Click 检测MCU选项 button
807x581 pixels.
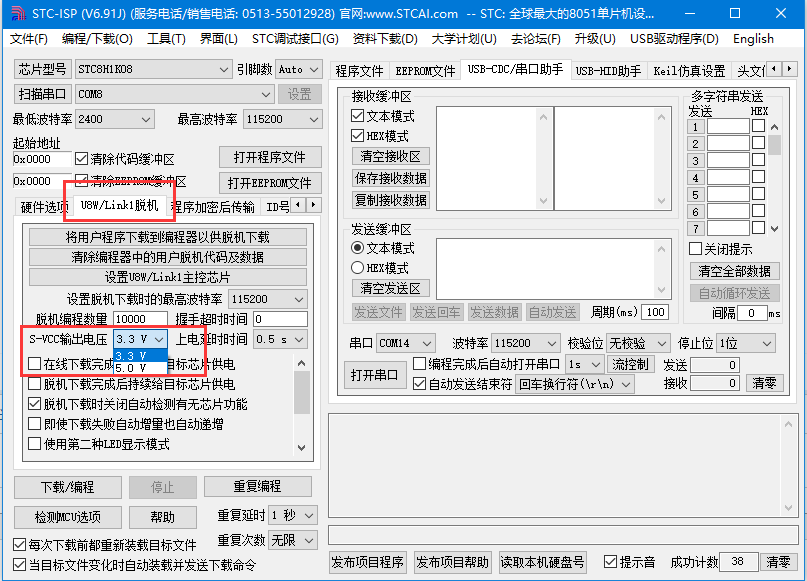[67, 517]
